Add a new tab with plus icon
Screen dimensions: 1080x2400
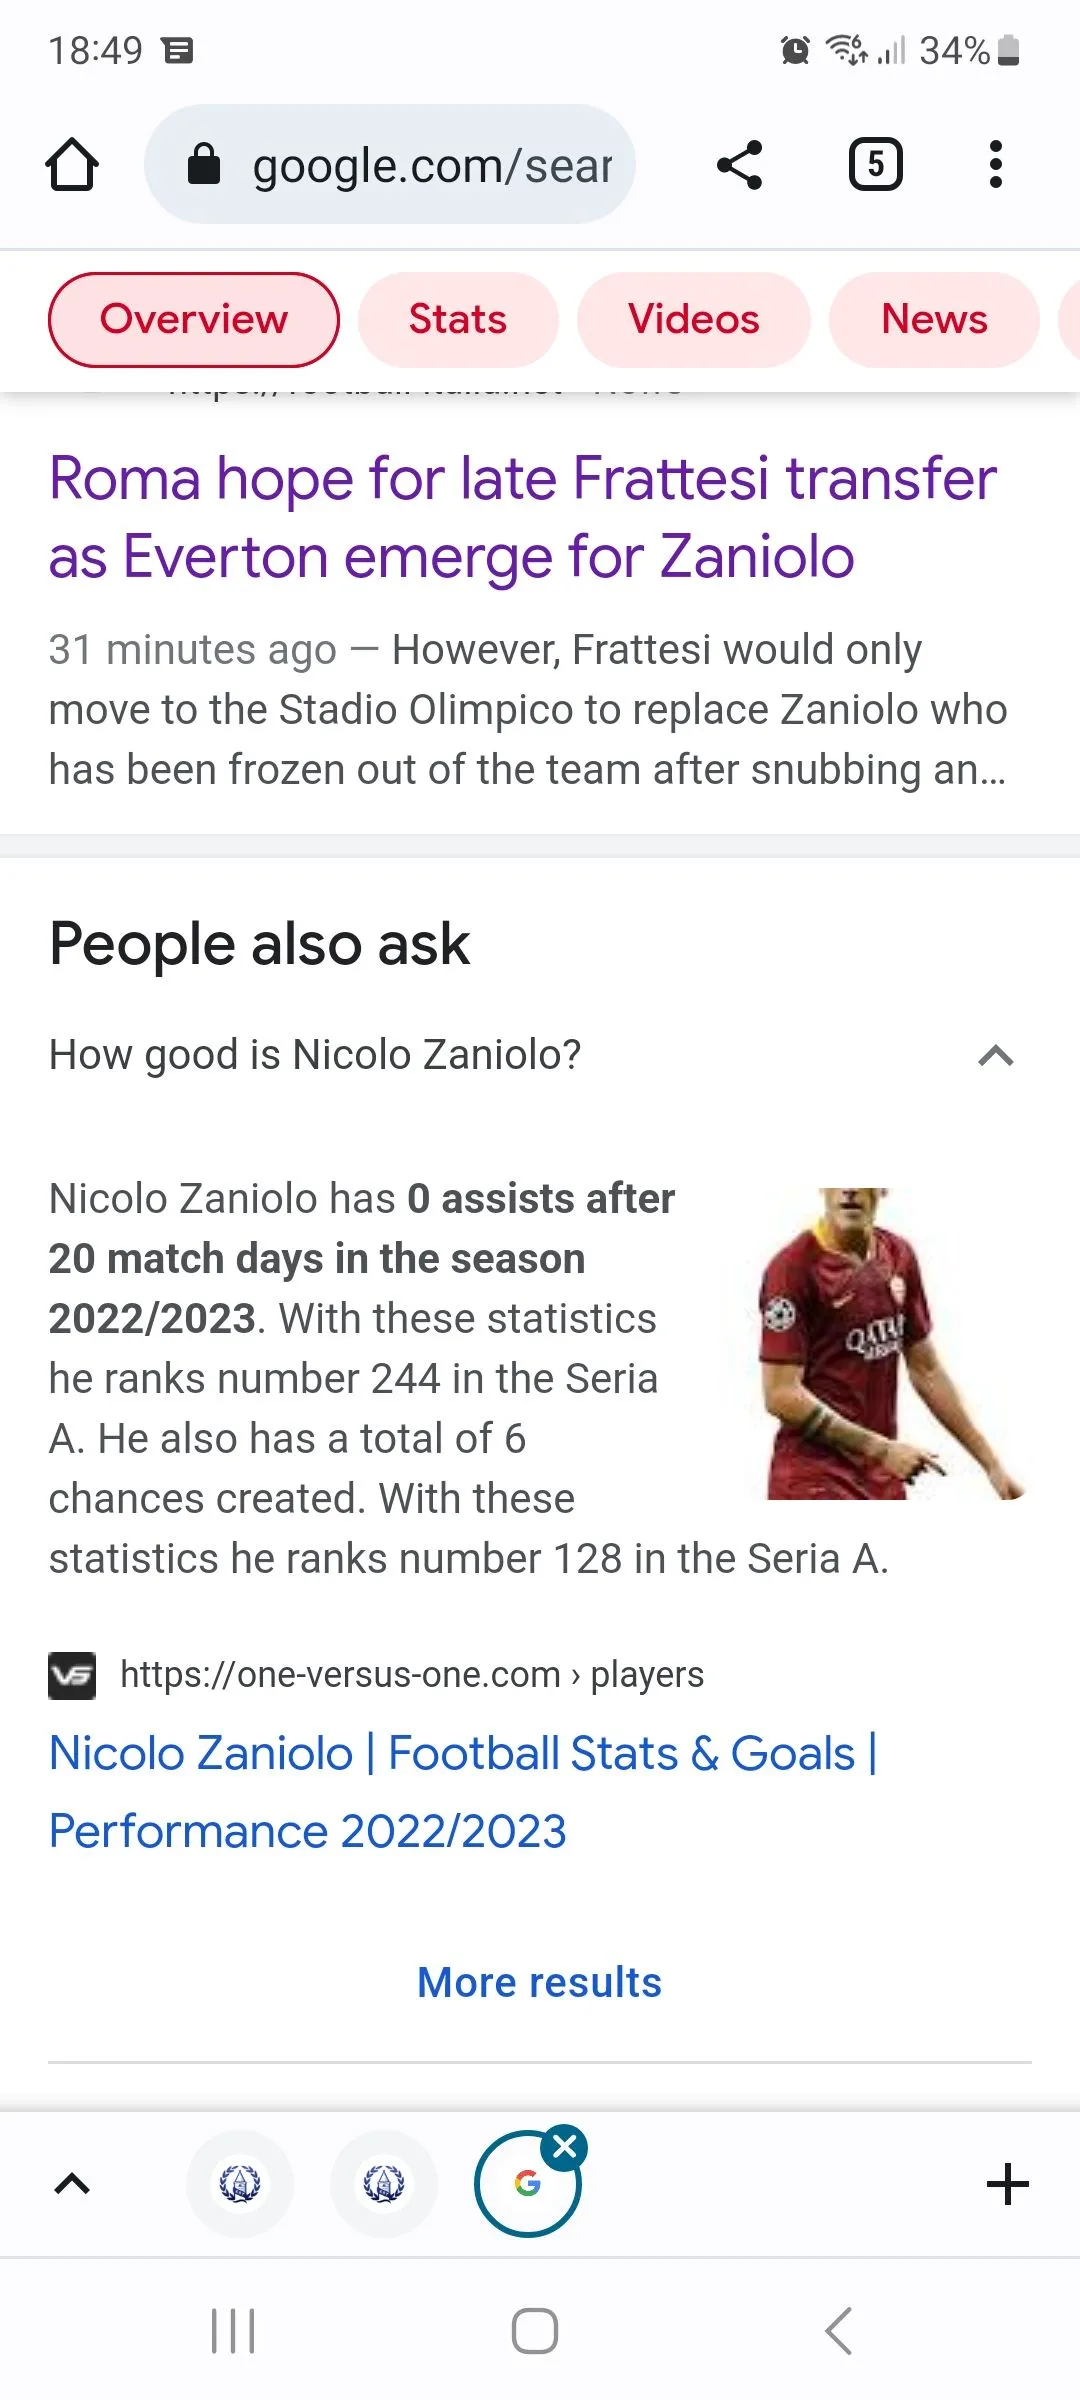tap(1007, 2184)
